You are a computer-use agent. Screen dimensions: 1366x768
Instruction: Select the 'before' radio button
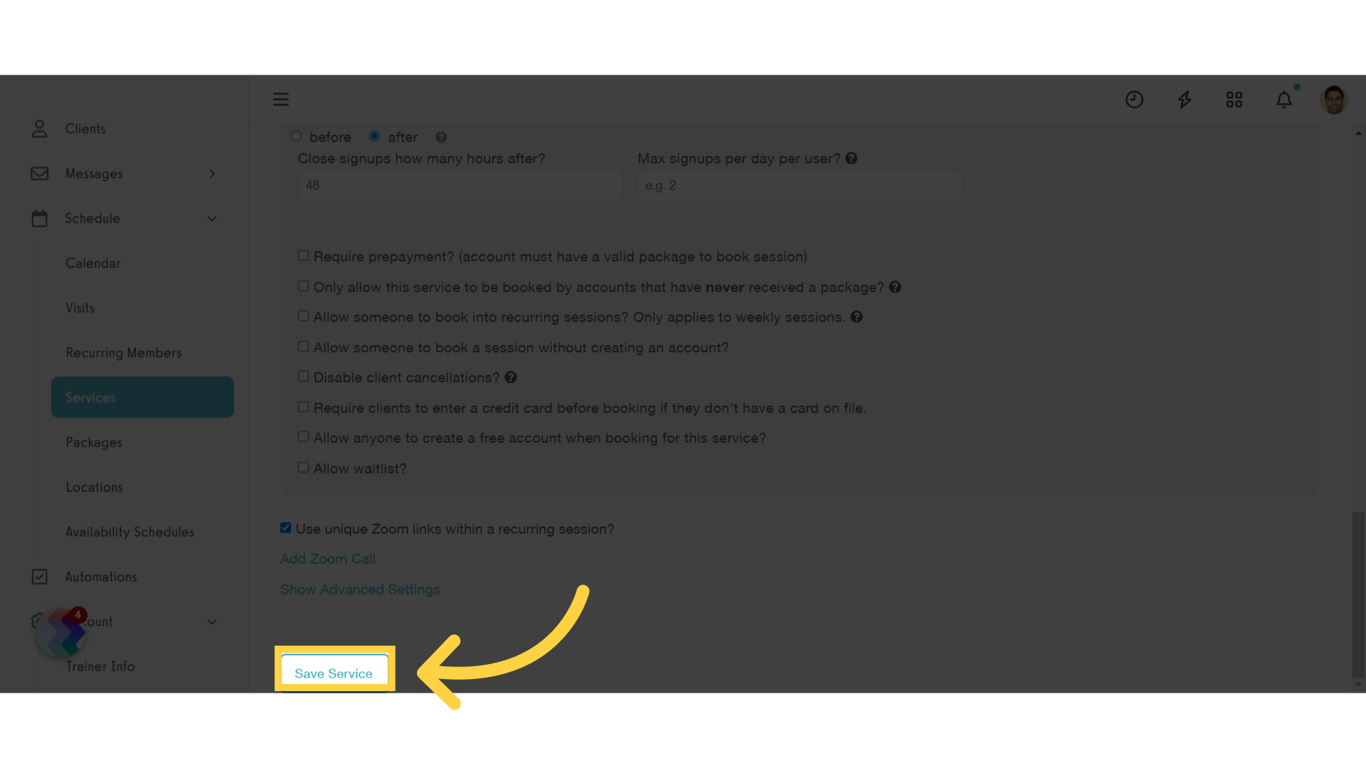[x=296, y=136]
